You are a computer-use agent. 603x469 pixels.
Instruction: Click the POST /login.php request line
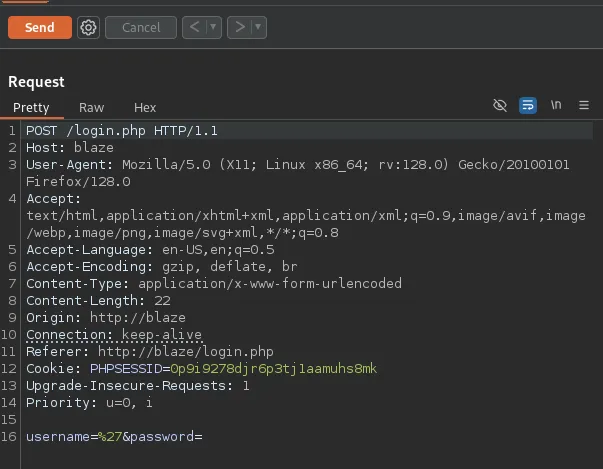click(122, 131)
